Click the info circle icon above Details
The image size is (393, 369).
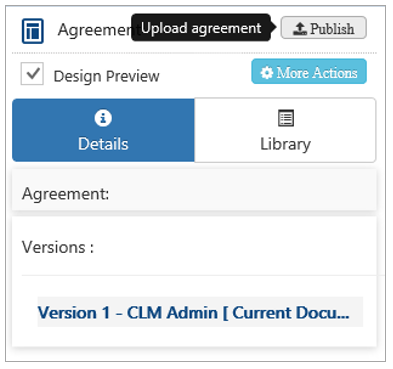103,118
